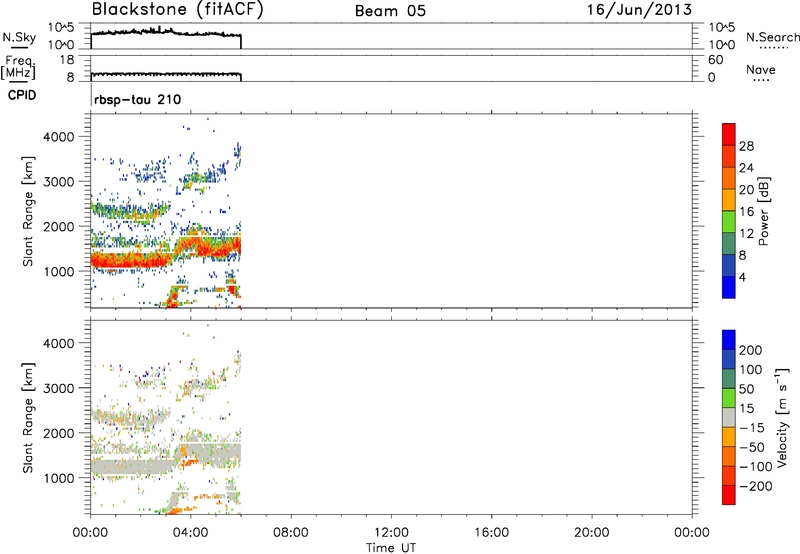Click the "60" Nave axis tick label
The height and width of the screenshot is (554, 800).
click(x=715, y=60)
